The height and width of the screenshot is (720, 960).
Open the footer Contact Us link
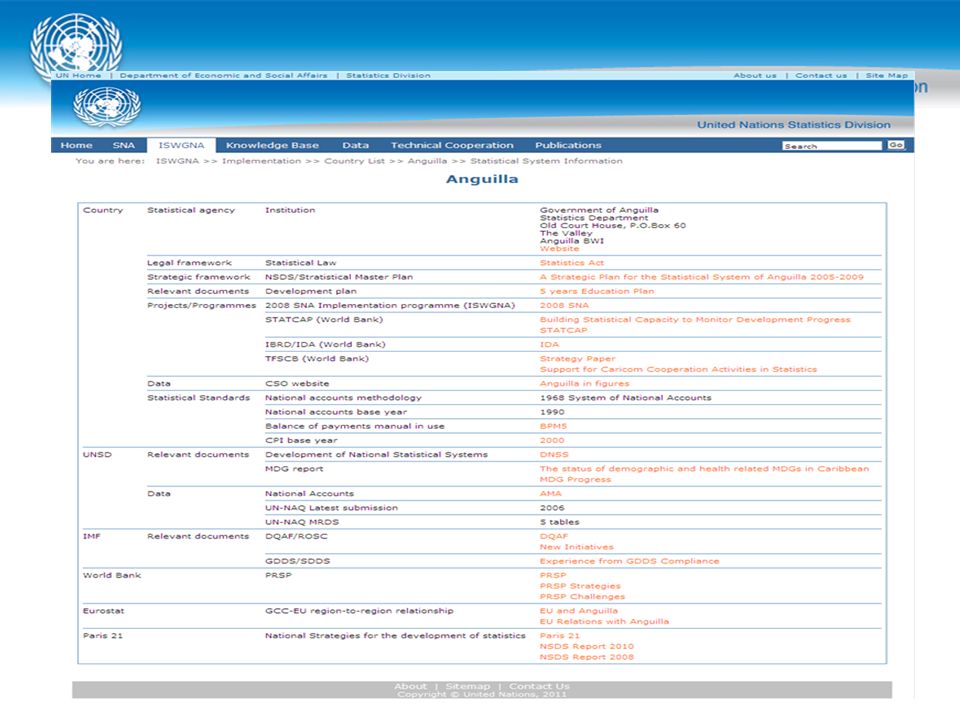point(539,686)
